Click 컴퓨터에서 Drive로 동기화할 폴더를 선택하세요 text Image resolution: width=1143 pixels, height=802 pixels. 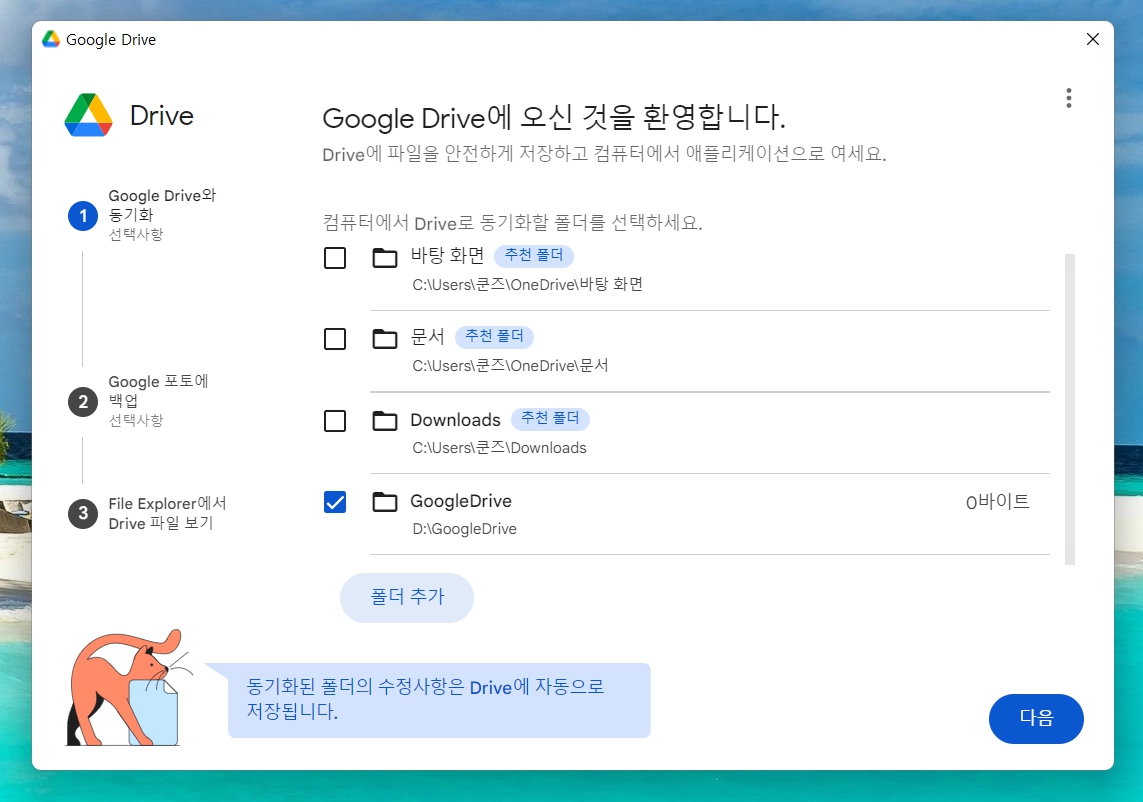pos(512,222)
